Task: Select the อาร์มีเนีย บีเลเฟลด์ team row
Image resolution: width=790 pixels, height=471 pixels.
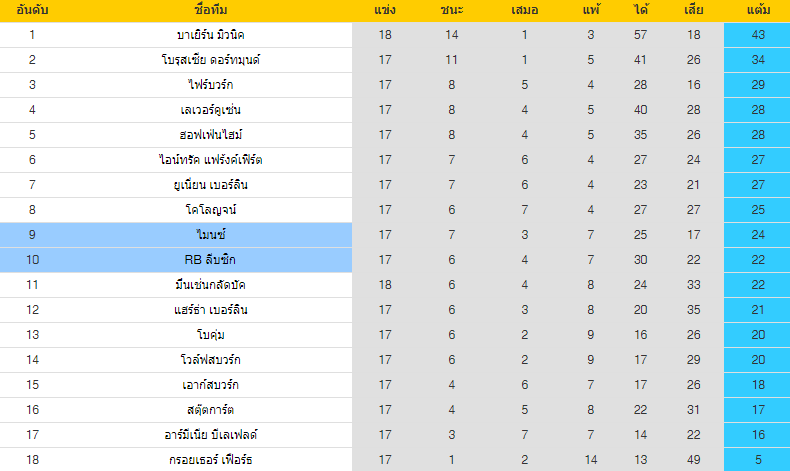Action: (x=395, y=435)
